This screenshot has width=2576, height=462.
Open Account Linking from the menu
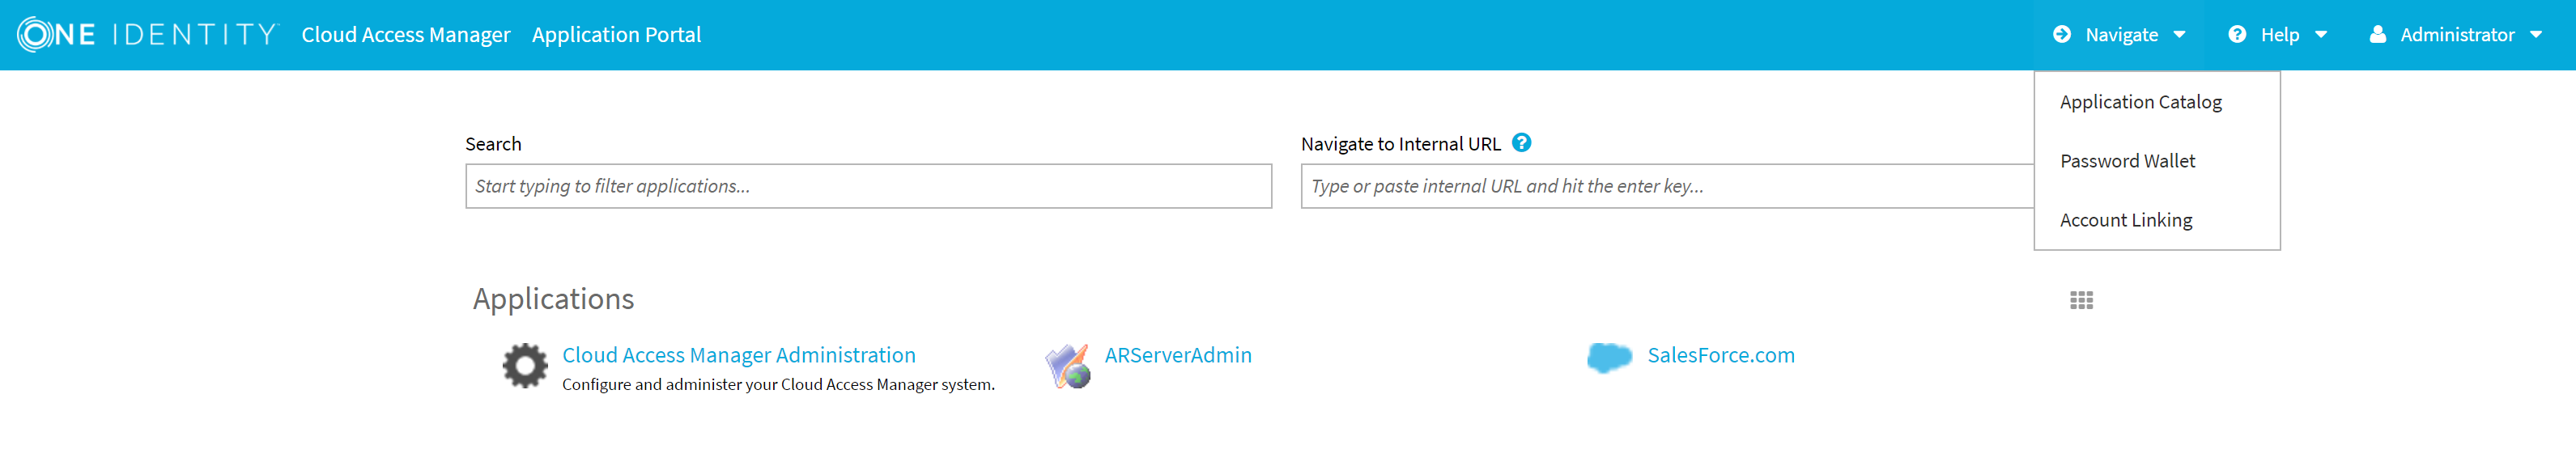click(x=2125, y=220)
